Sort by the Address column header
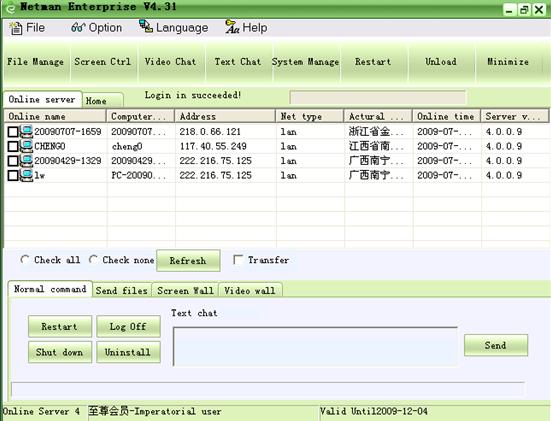551x421 pixels. [x=225, y=116]
